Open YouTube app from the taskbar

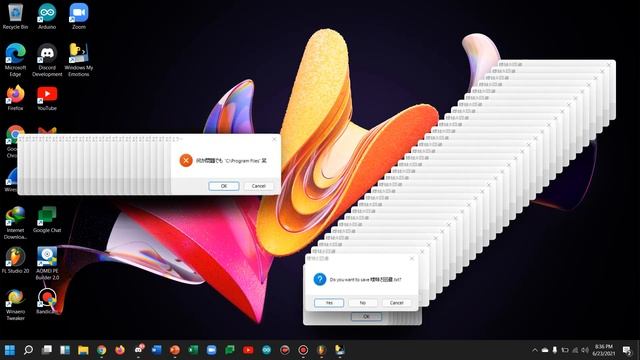[248, 350]
